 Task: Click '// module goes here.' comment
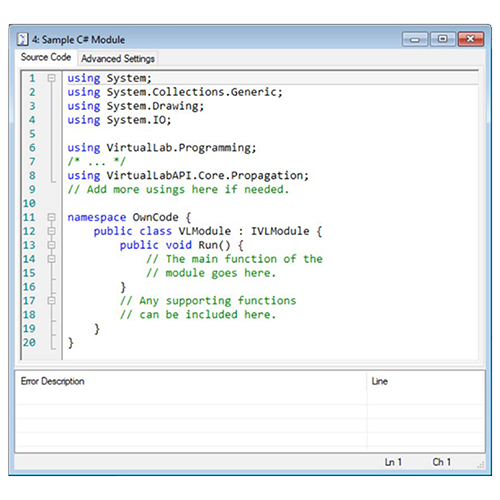[x=211, y=273]
